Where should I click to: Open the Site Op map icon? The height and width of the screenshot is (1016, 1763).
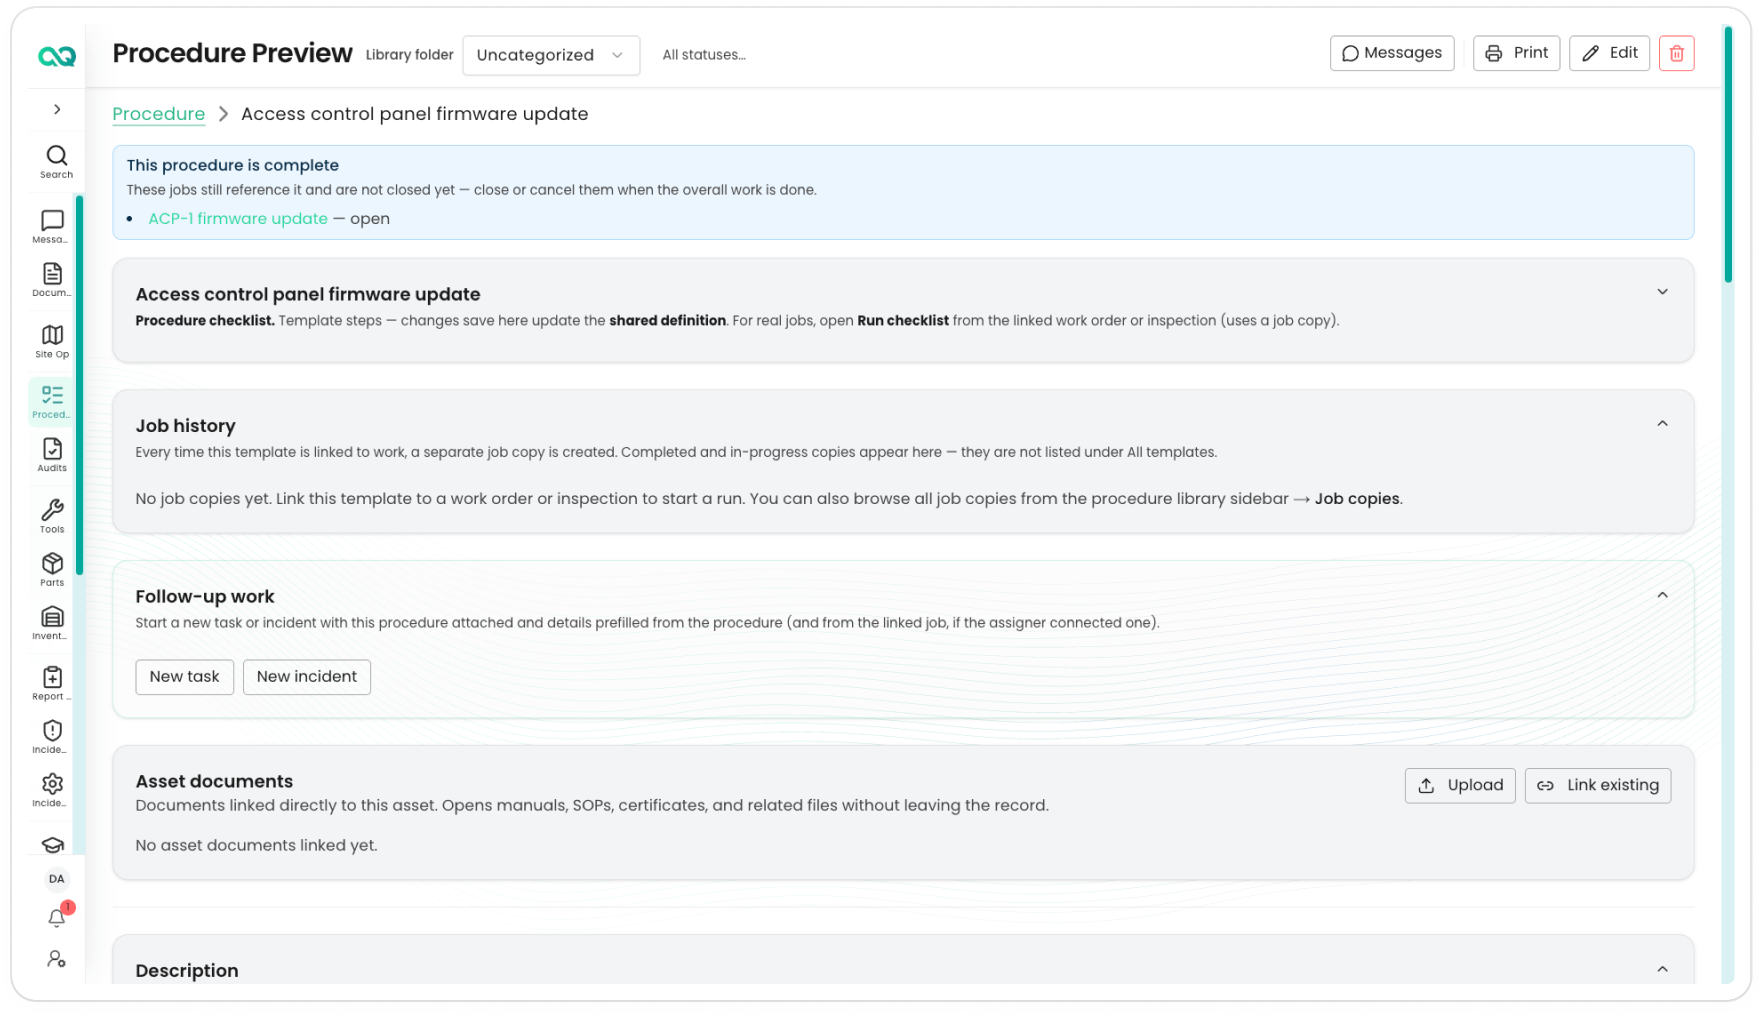52,341
